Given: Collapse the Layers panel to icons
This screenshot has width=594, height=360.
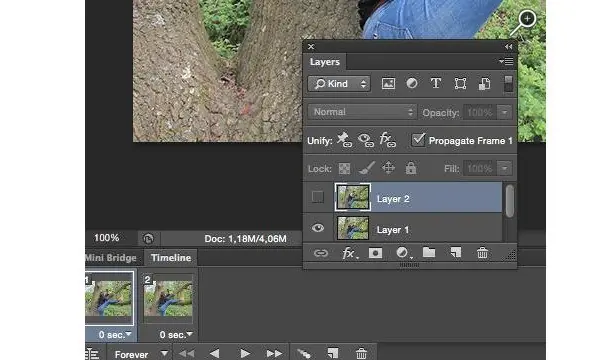Looking at the screenshot, I should (x=508, y=47).
